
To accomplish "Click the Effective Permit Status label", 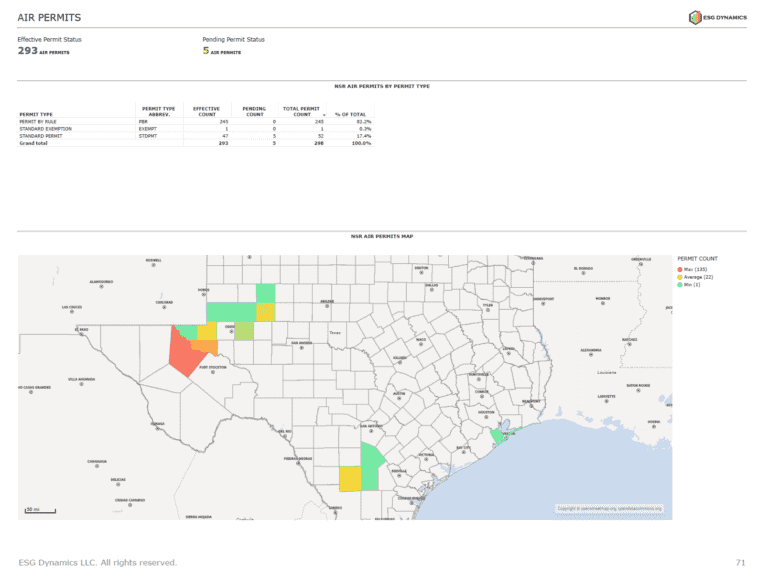I will pos(49,40).
